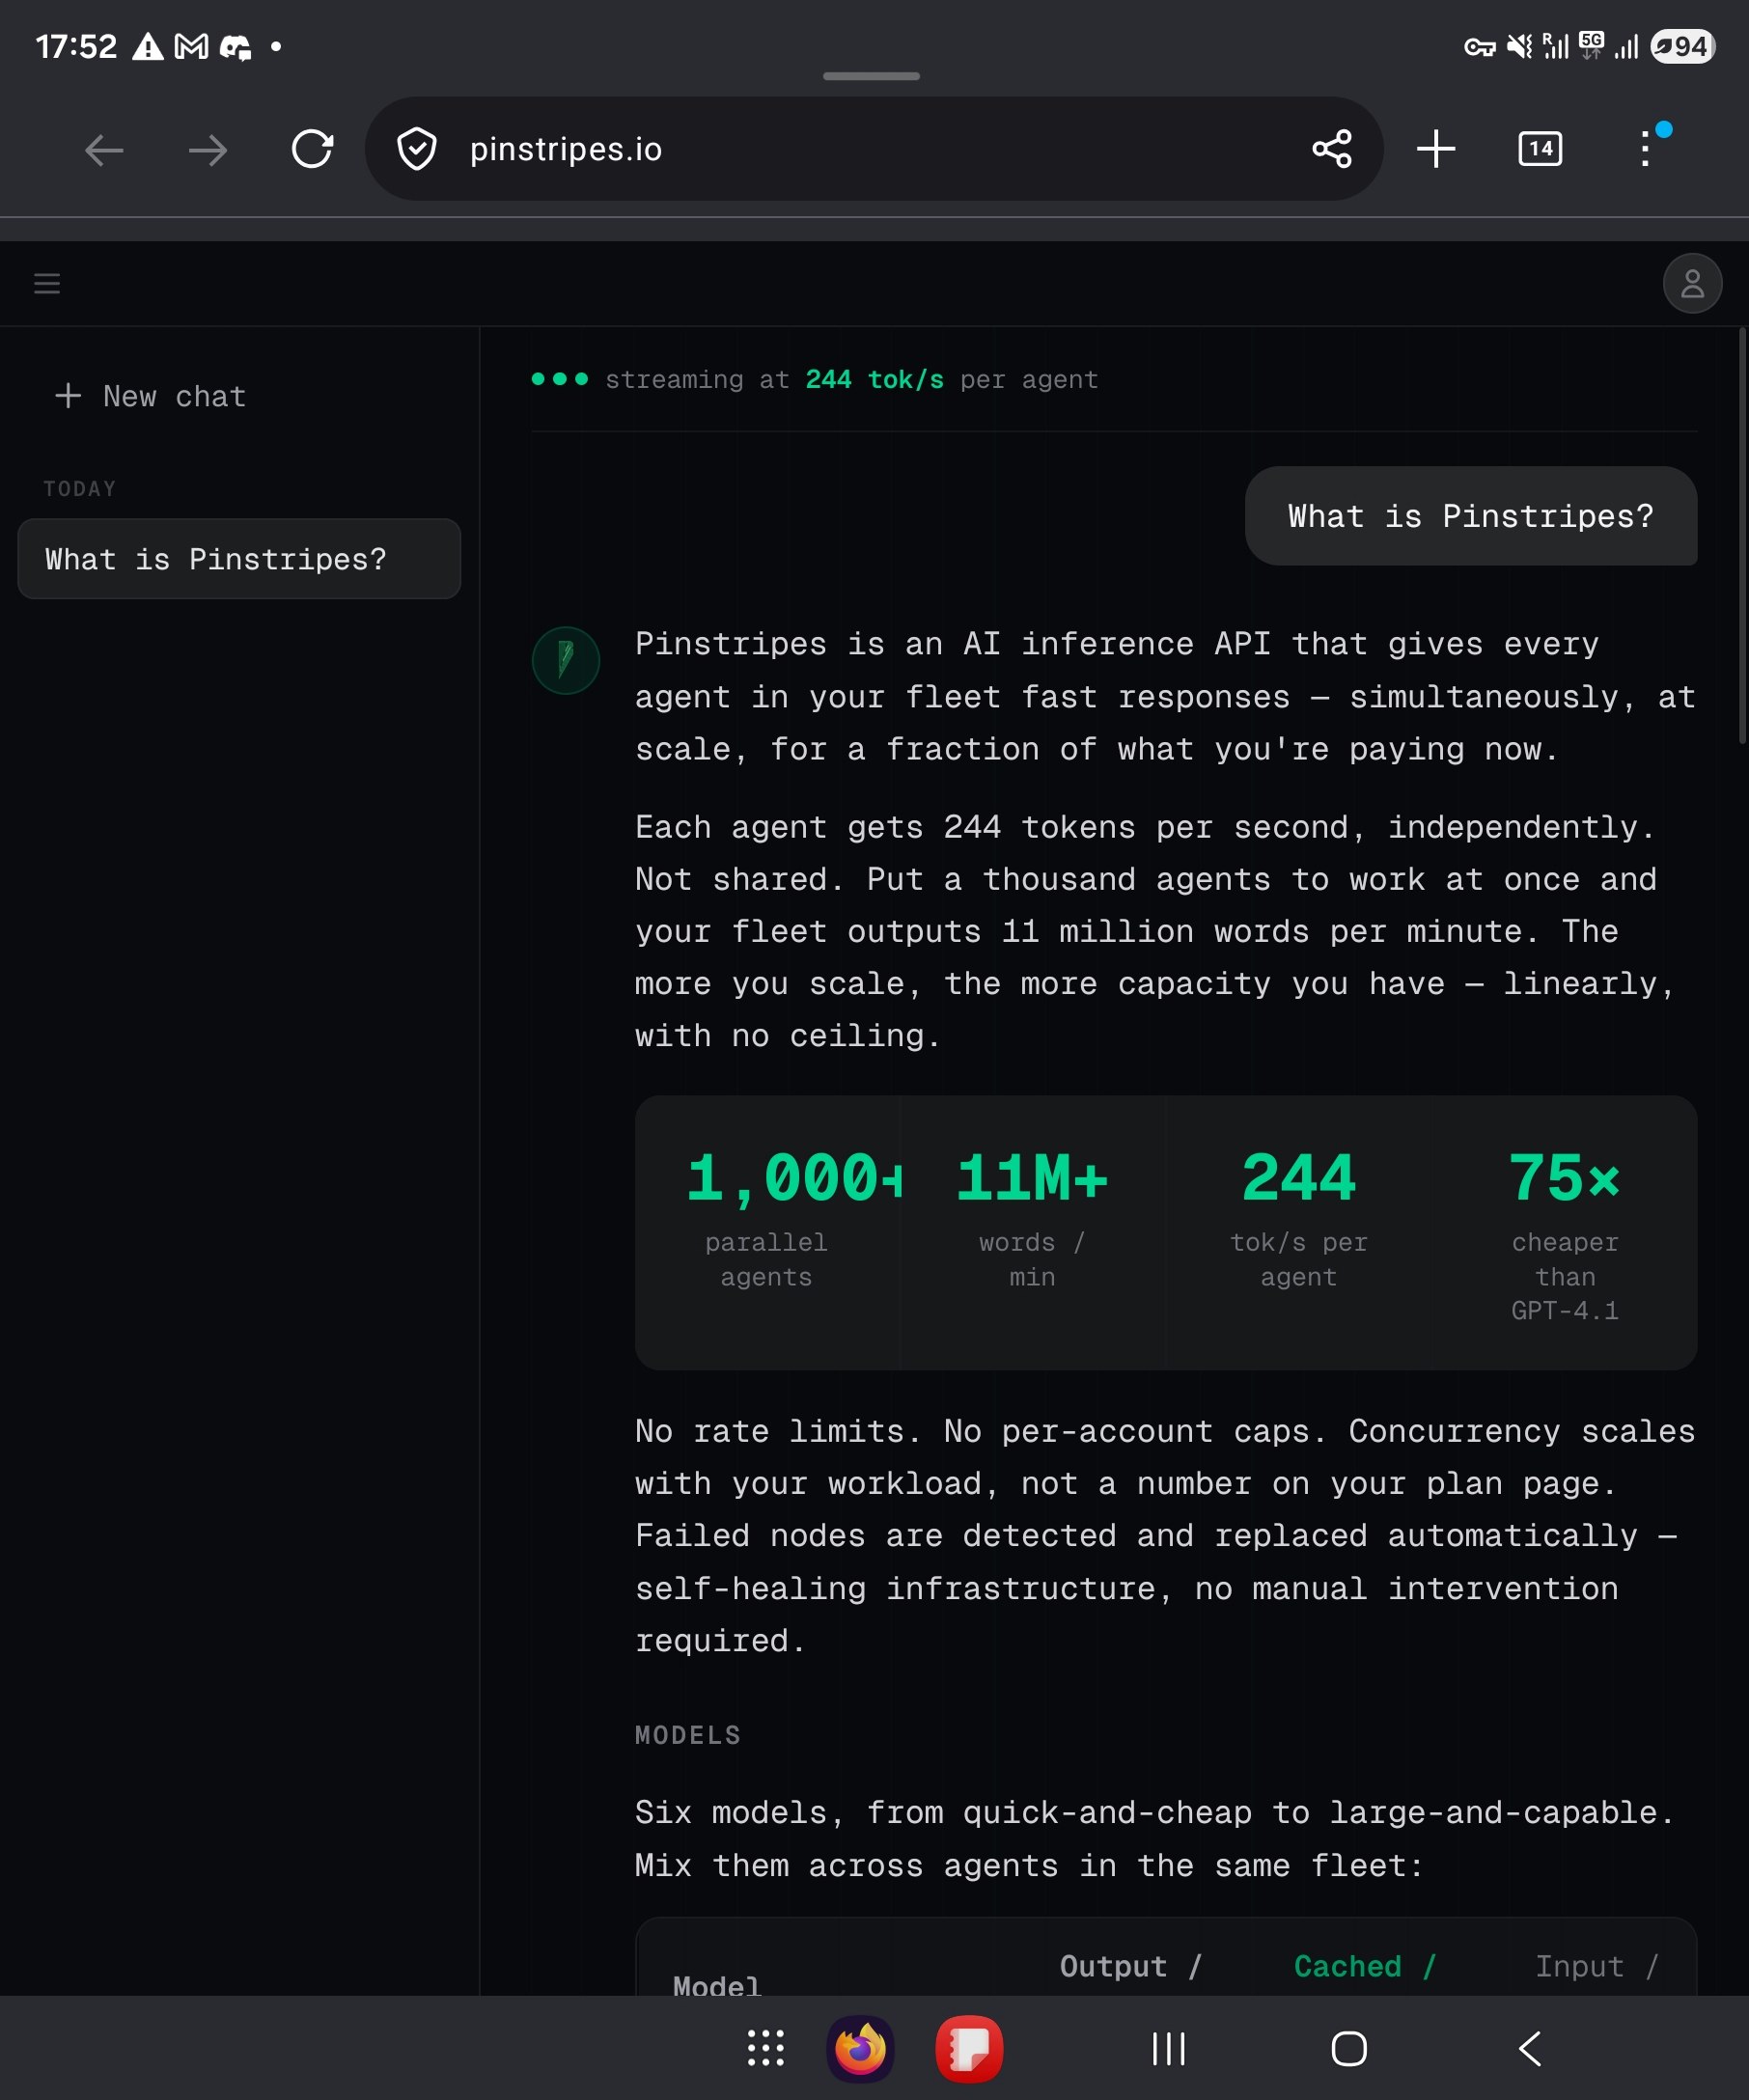Viewport: 1749px width, 2100px height.
Task: Launch the red notes app from taskbar
Action: [968, 2048]
